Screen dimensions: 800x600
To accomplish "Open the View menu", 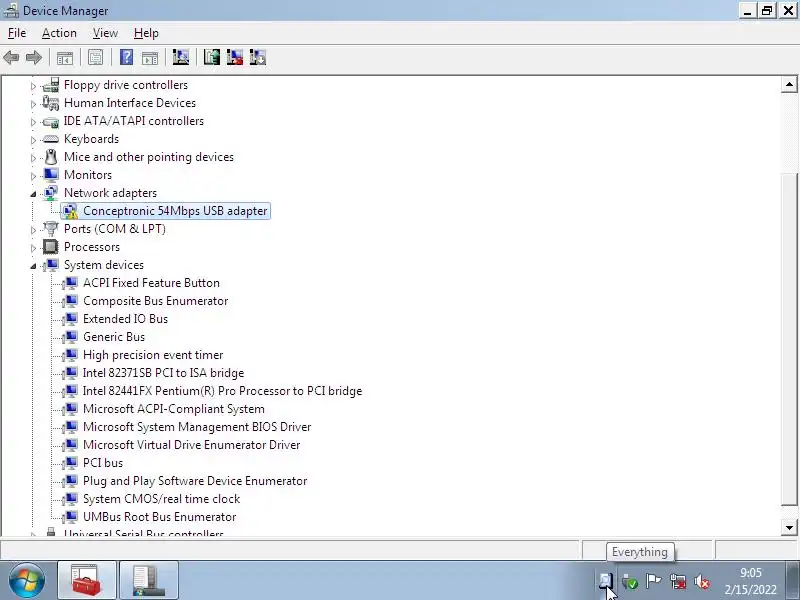I will click(x=105, y=33).
